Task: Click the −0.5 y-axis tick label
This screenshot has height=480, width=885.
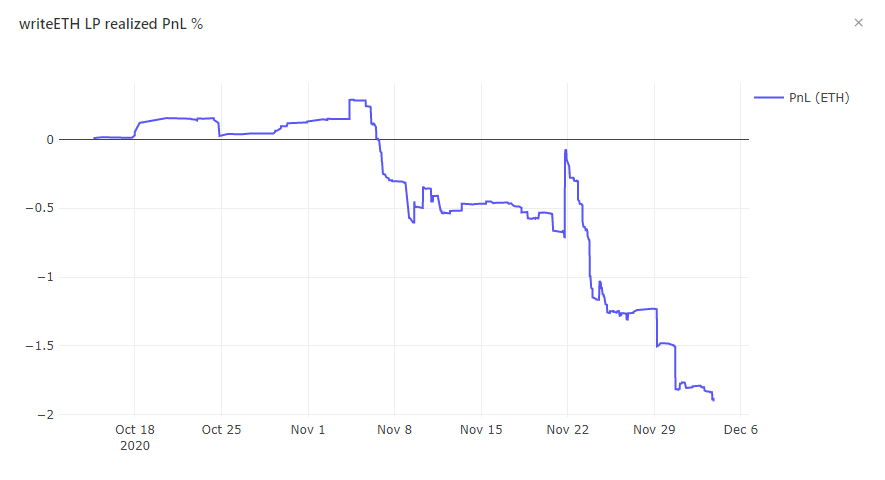Action: (40, 208)
